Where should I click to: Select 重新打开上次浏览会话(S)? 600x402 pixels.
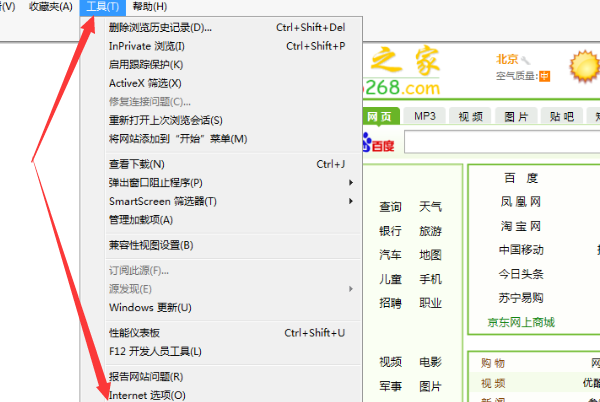coord(234,120)
